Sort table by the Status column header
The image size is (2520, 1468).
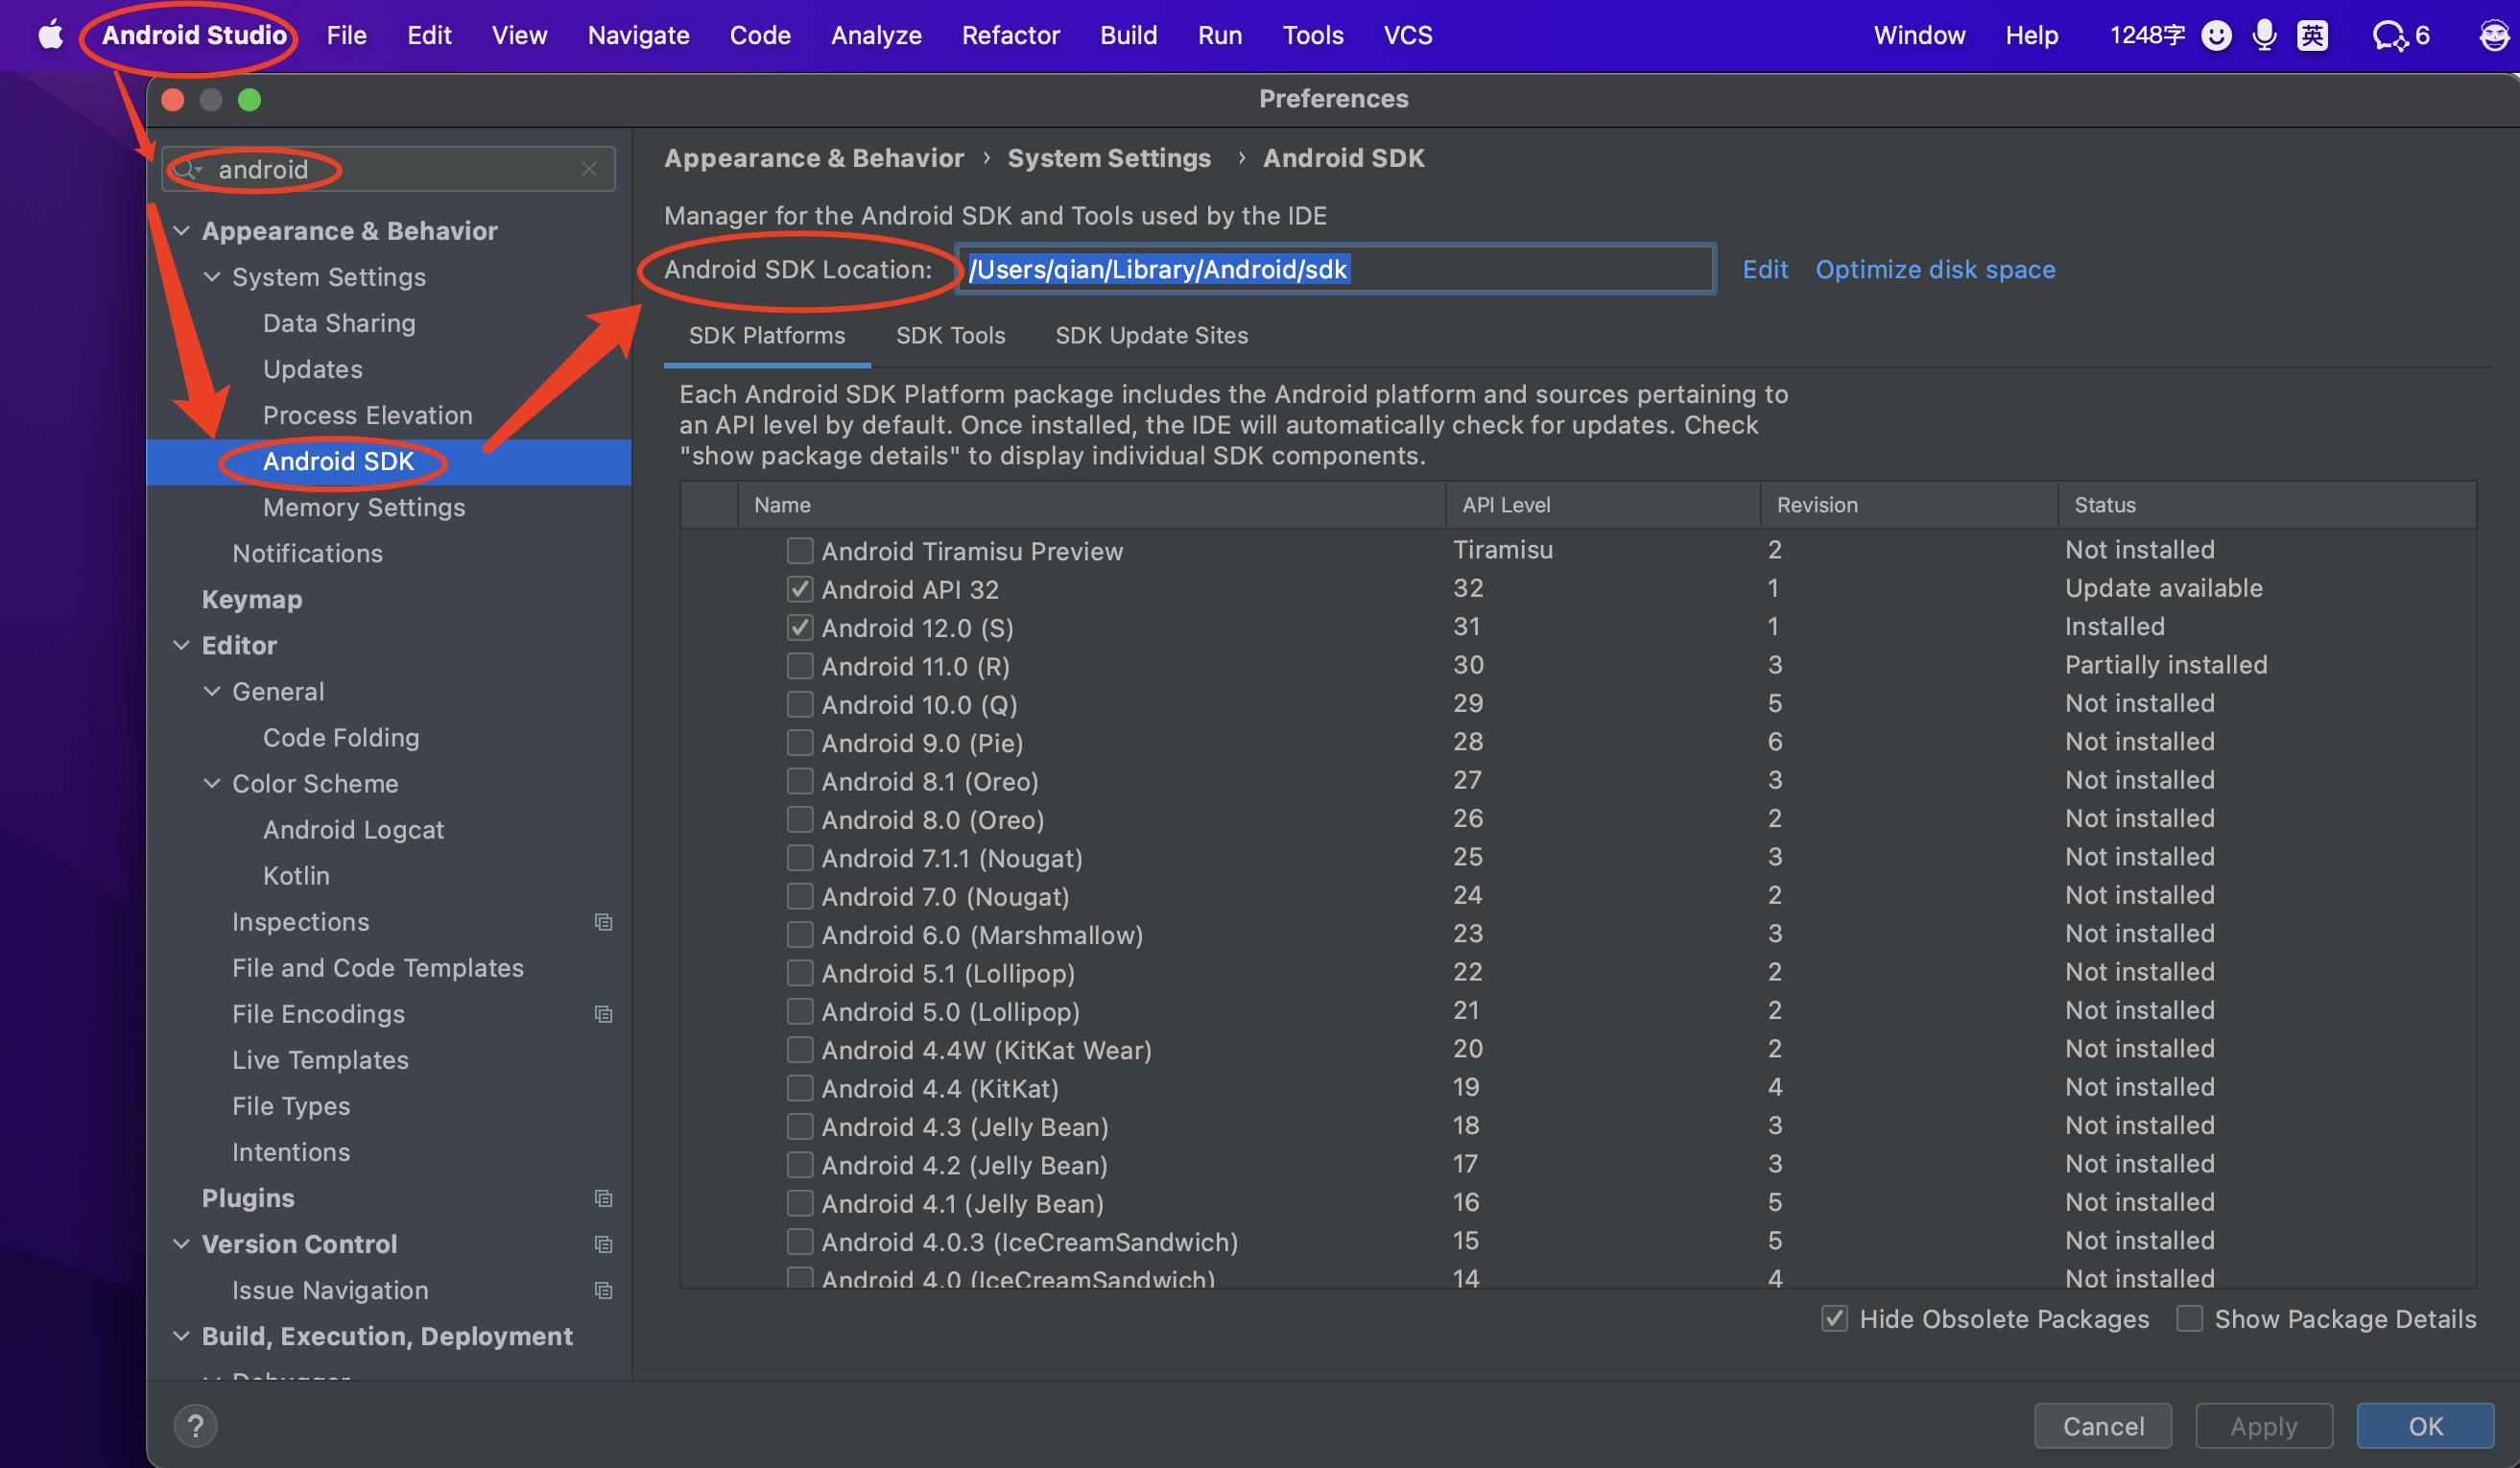2267,505
